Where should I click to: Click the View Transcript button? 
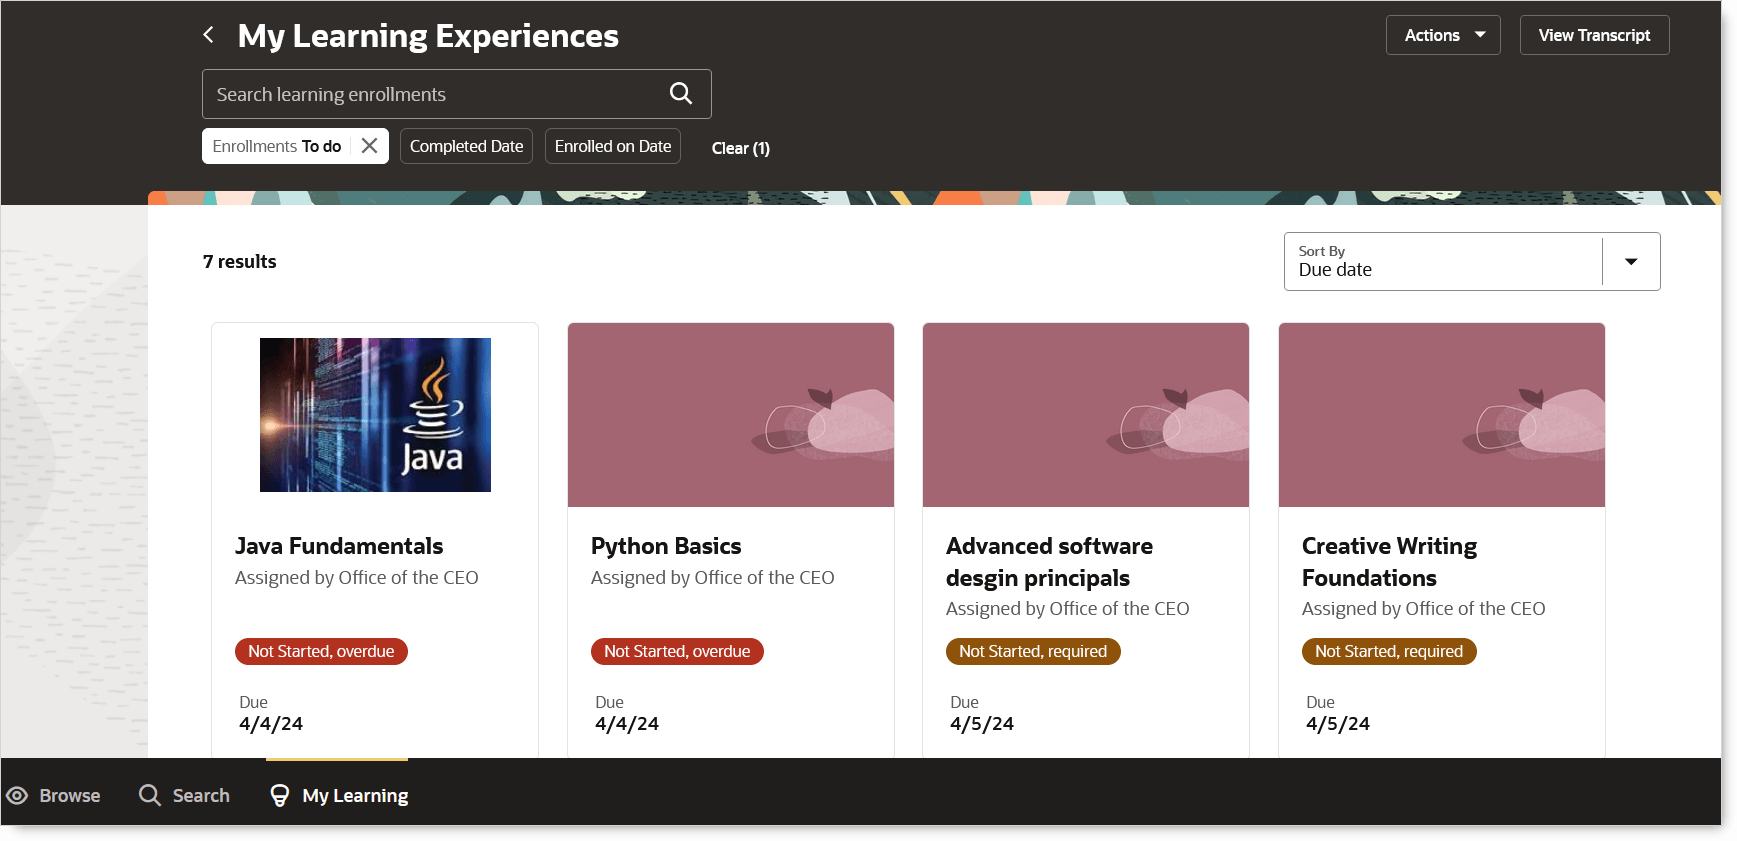pyautogui.click(x=1594, y=35)
